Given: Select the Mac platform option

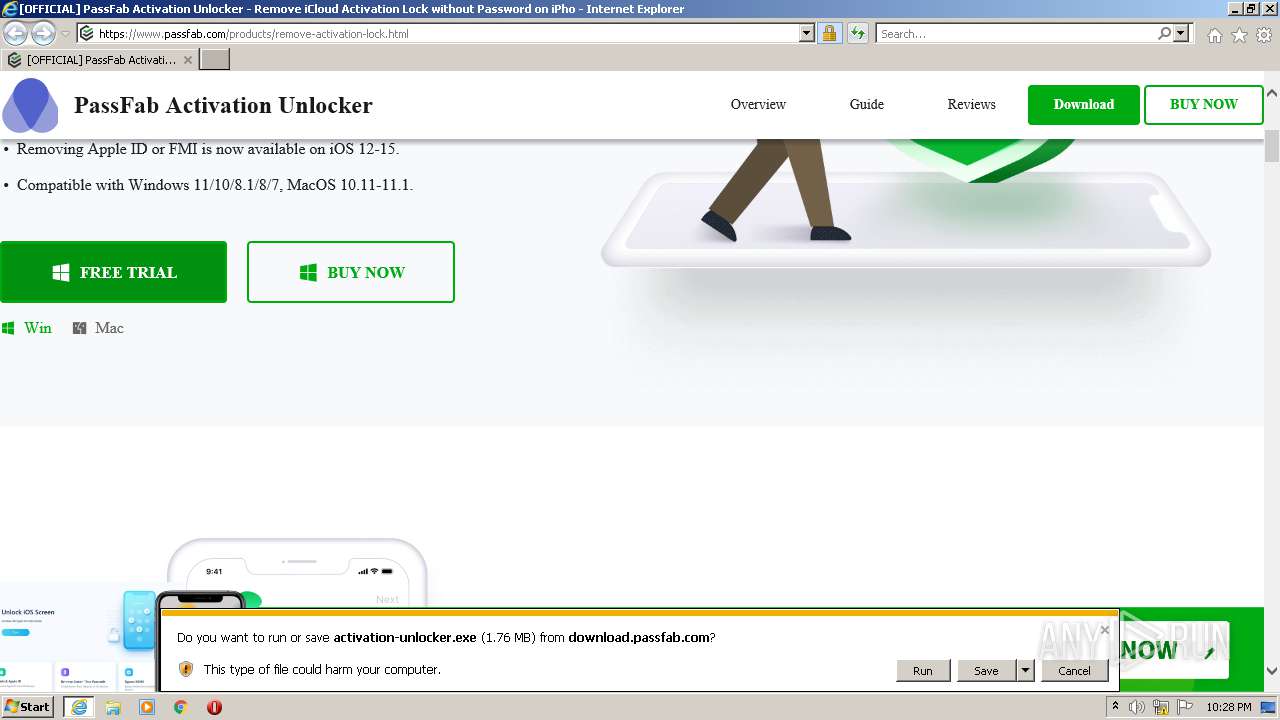Looking at the screenshot, I should 98,328.
